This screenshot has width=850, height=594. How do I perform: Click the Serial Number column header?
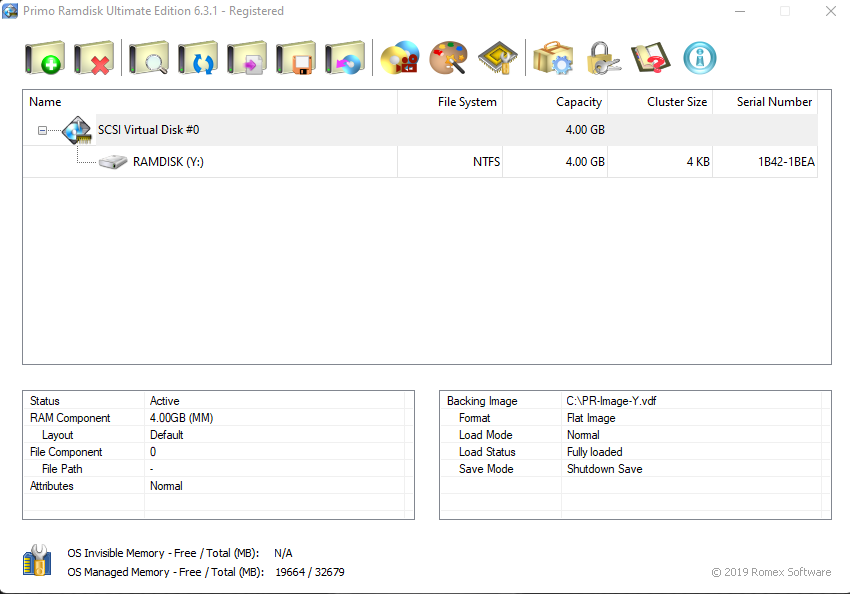point(774,102)
